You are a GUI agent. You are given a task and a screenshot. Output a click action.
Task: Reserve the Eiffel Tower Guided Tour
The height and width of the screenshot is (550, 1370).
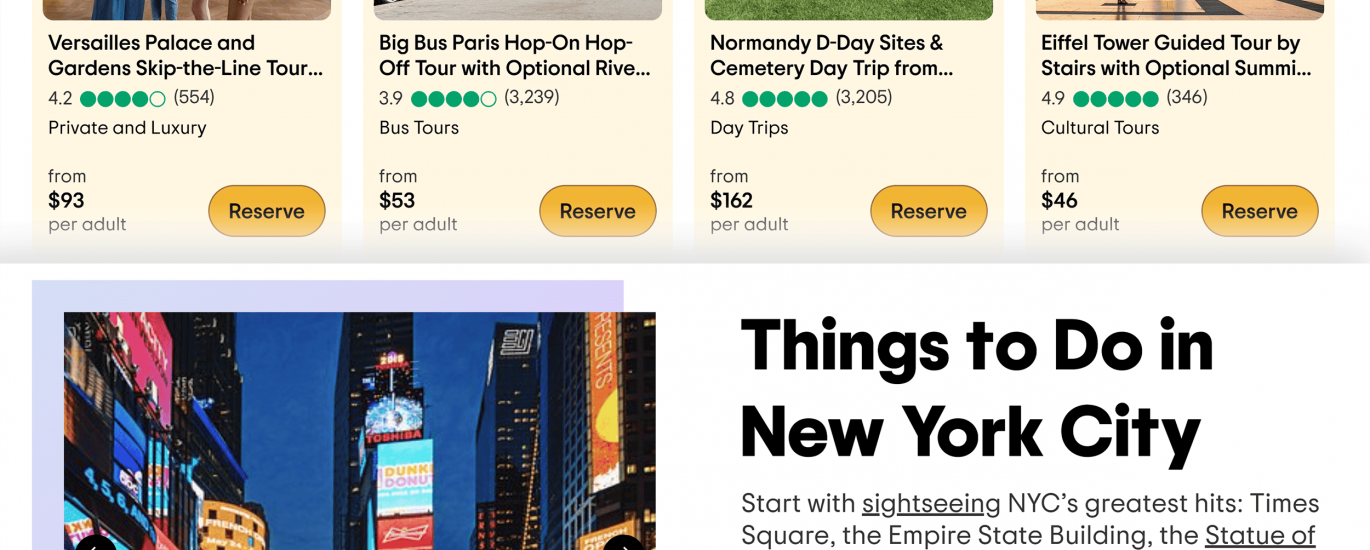[1259, 211]
